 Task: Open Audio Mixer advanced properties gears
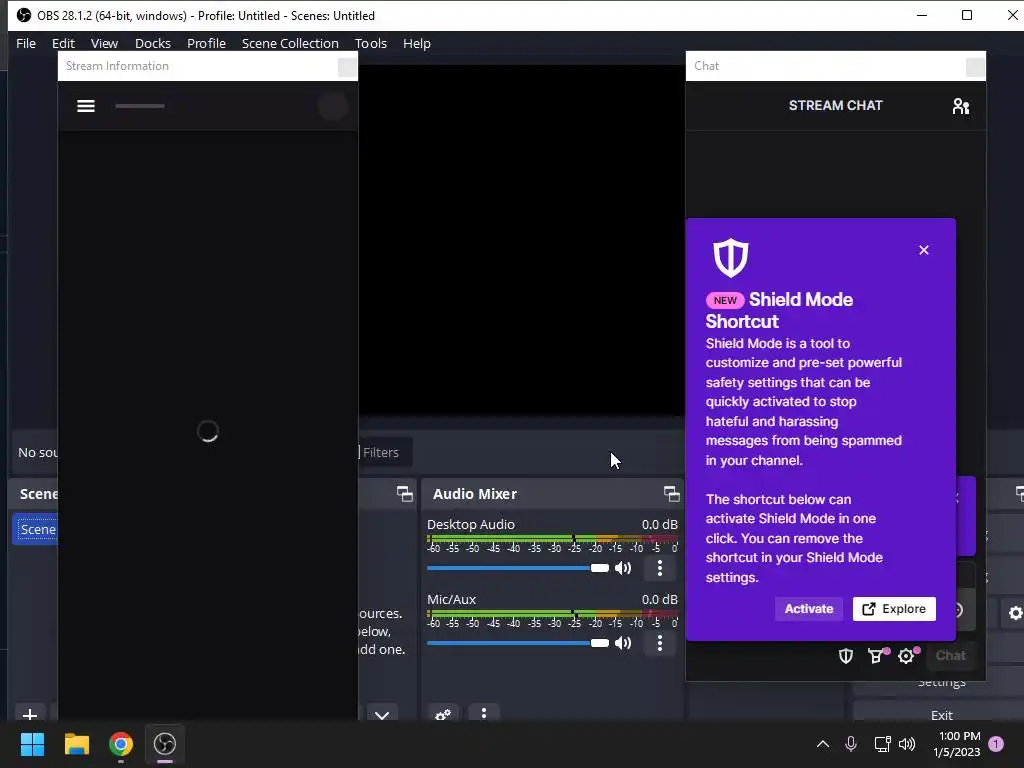click(443, 713)
